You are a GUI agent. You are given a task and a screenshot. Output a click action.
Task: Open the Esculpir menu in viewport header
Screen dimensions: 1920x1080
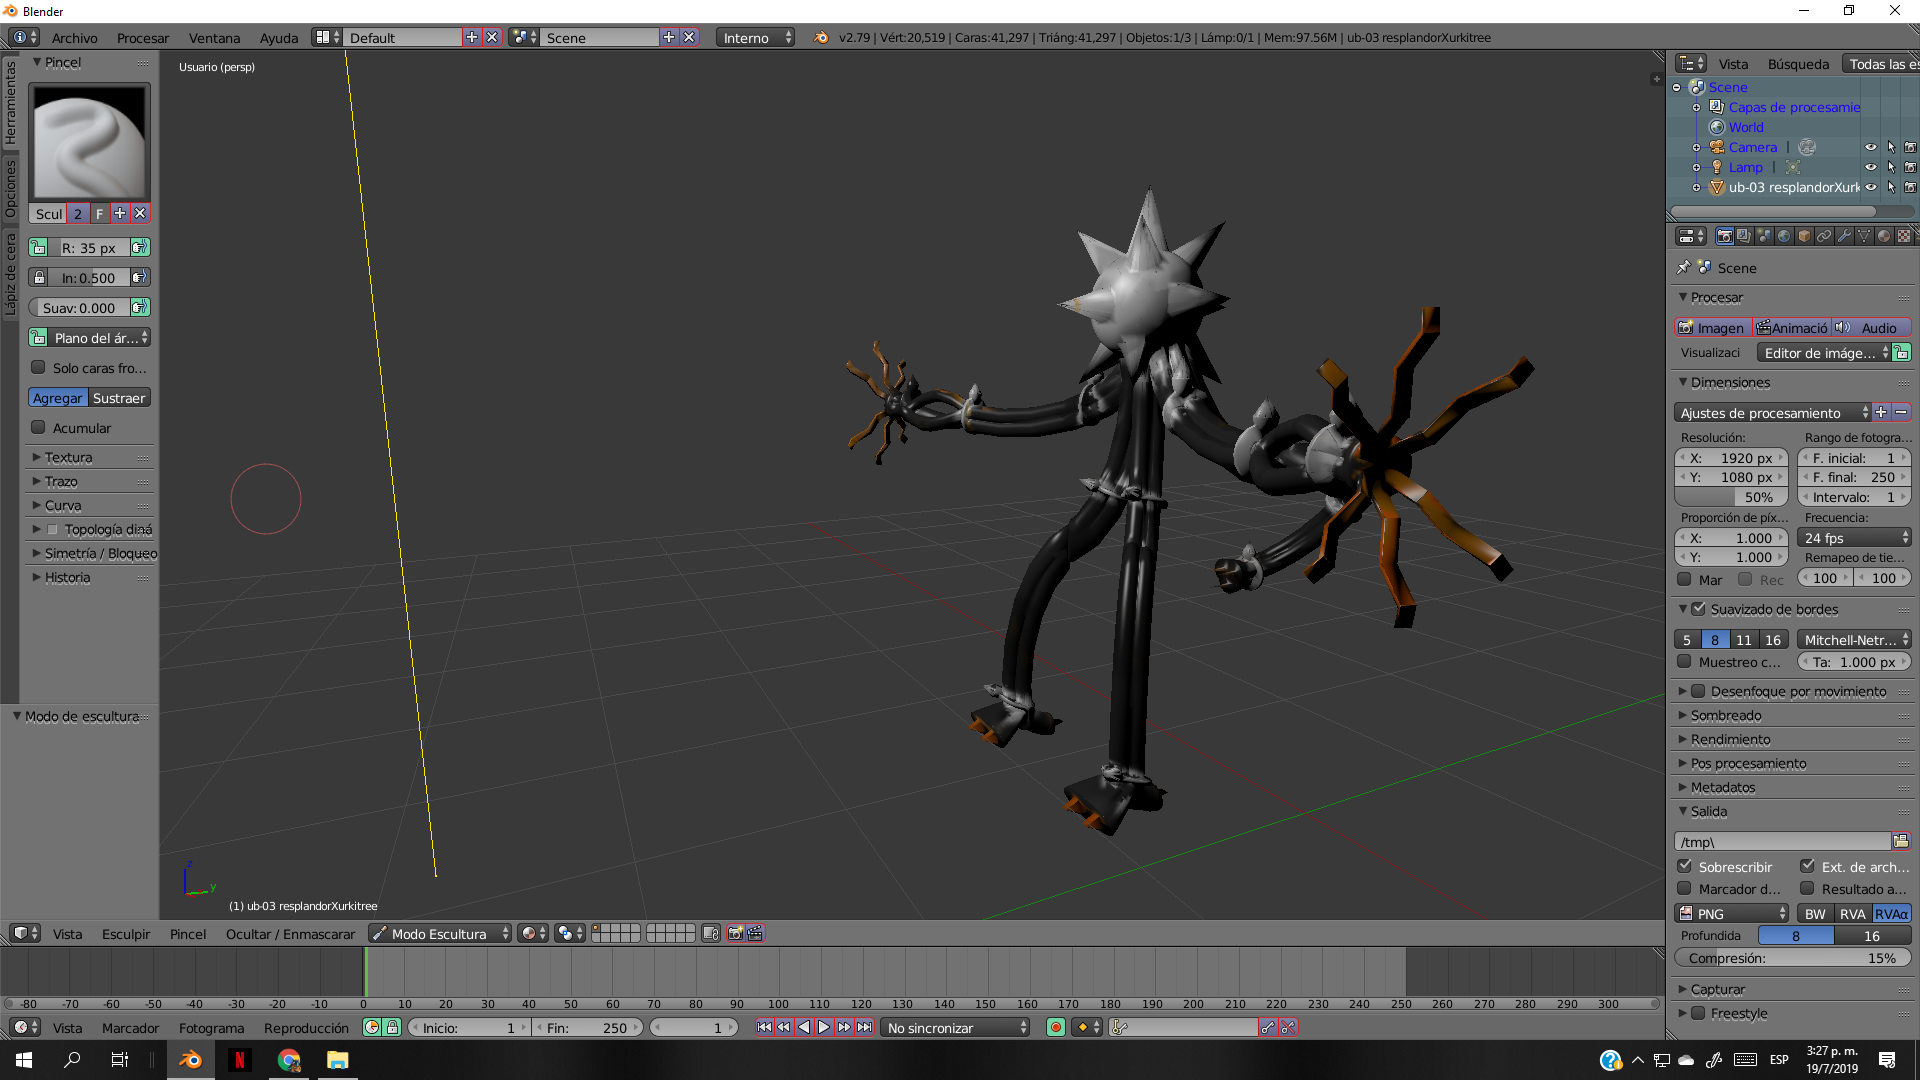click(125, 933)
